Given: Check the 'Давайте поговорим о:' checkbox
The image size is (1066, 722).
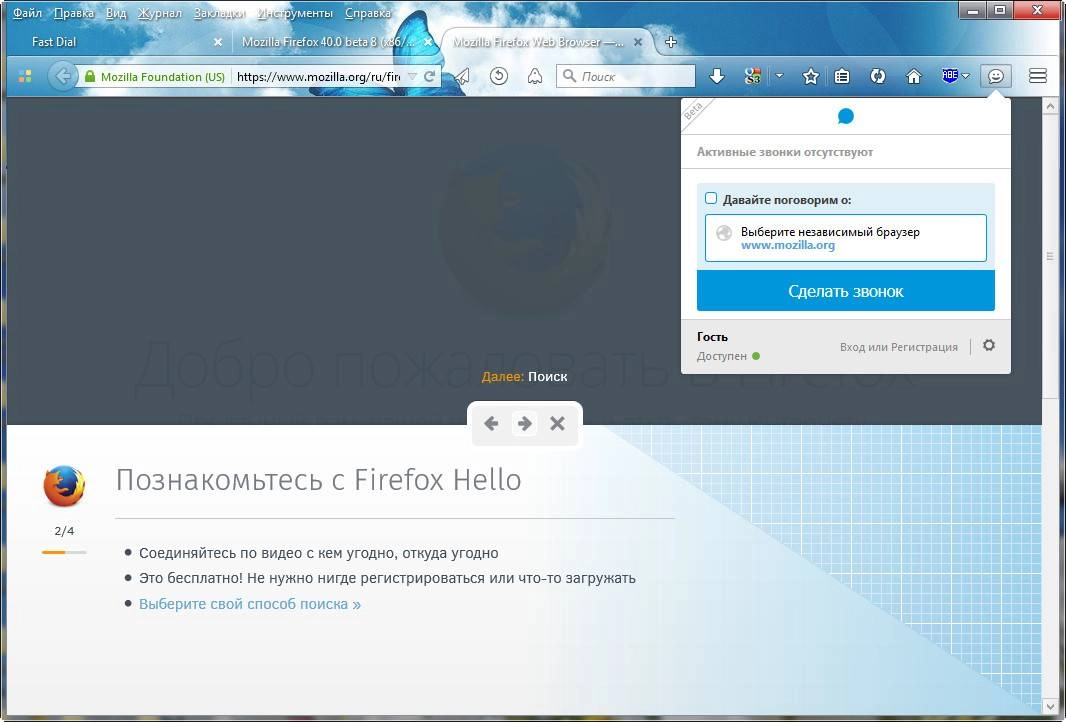Looking at the screenshot, I should tap(711, 199).
